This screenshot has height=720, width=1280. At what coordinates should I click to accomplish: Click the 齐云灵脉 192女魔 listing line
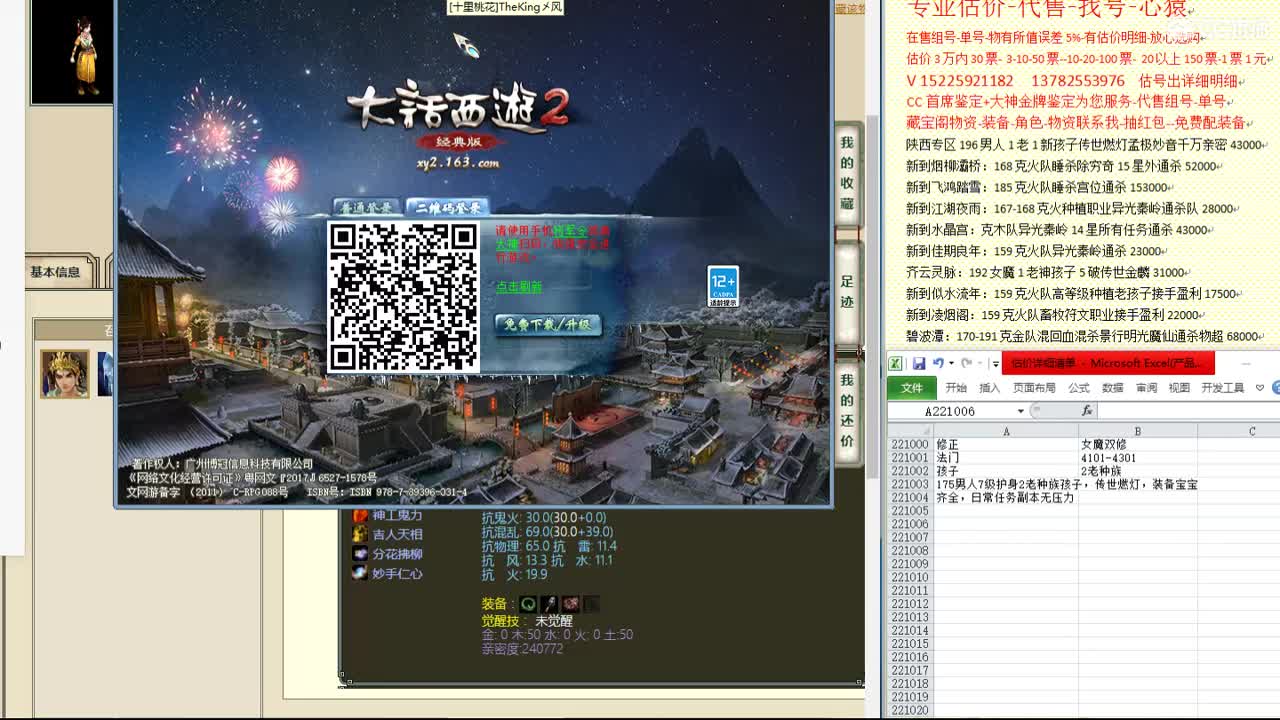tap(1046, 272)
